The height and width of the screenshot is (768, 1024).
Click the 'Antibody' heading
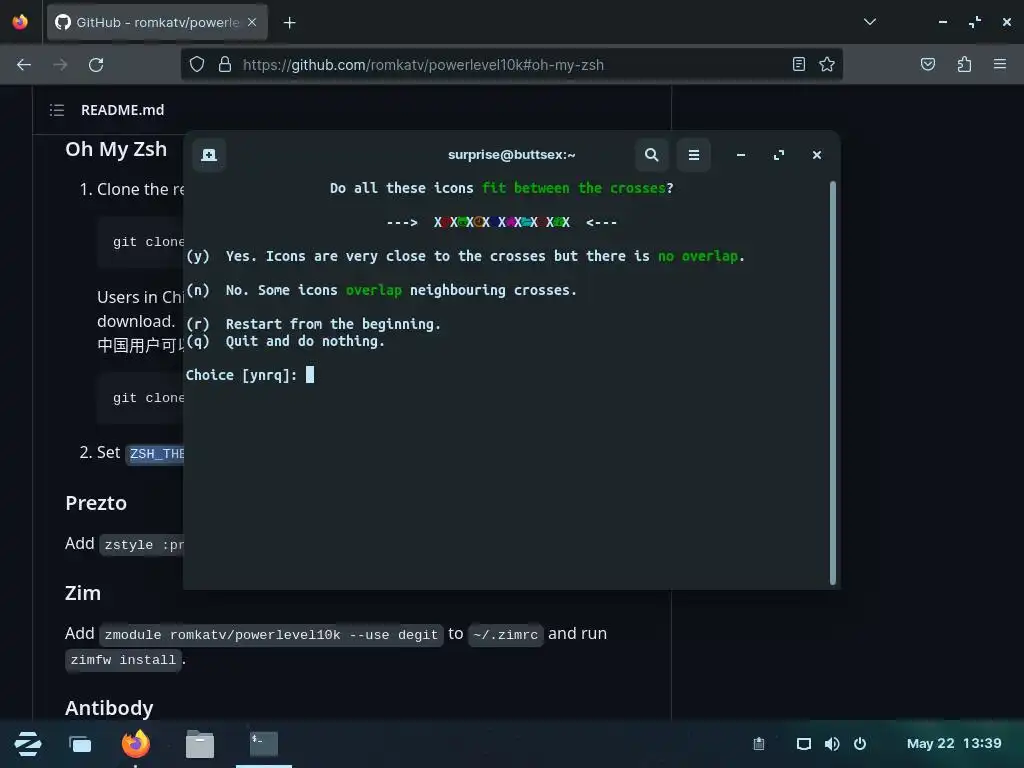(x=109, y=708)
